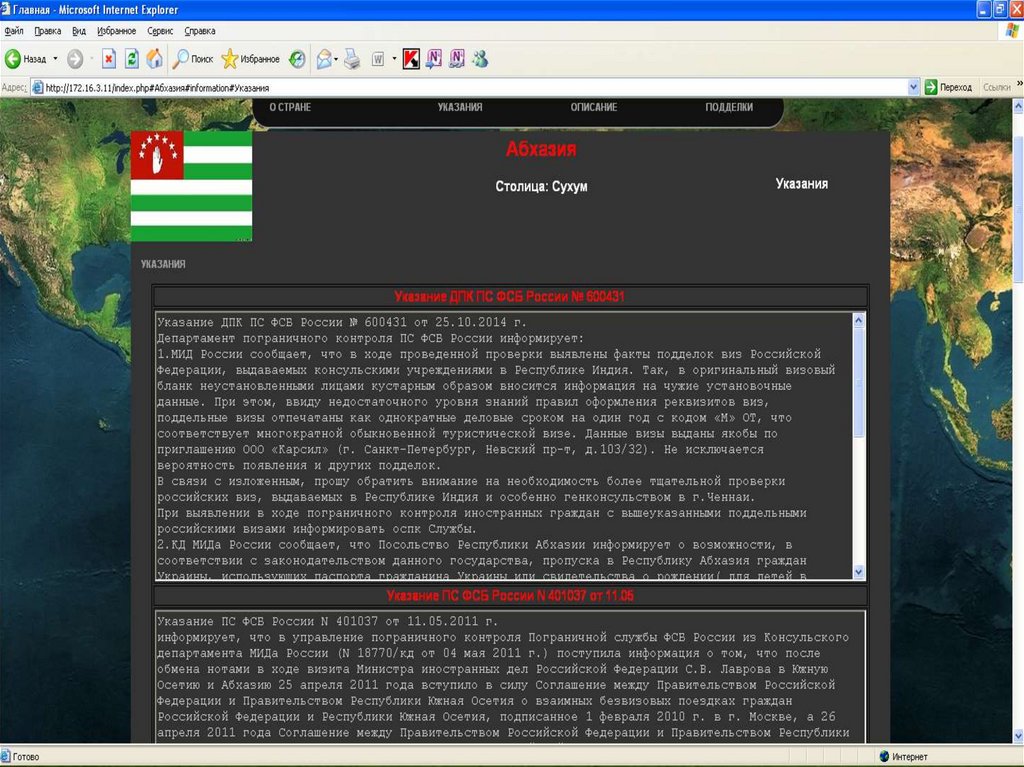Viewport: 1024px width, 767px height.
Task: Open the Mail icon dropdown arrow
Action: coord(337,59)
